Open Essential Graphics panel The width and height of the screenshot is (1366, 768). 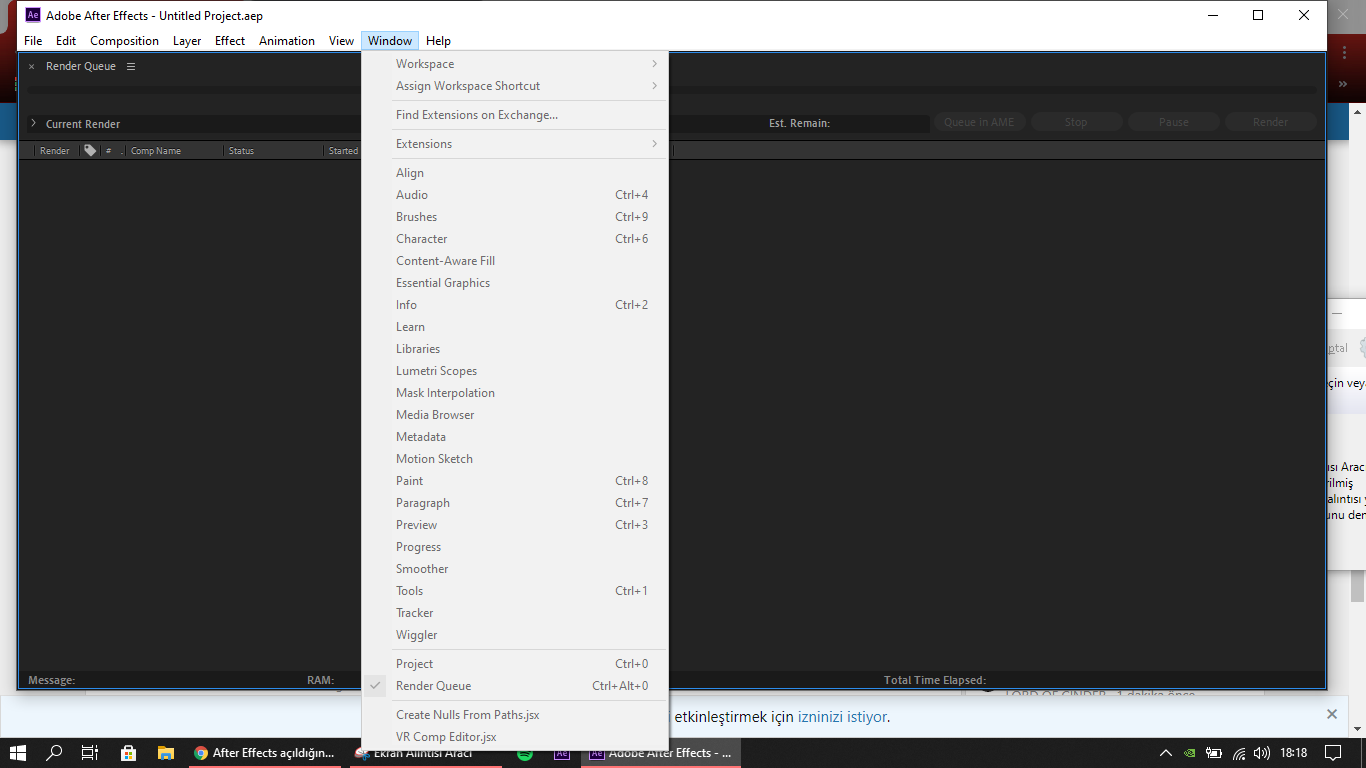515,283
